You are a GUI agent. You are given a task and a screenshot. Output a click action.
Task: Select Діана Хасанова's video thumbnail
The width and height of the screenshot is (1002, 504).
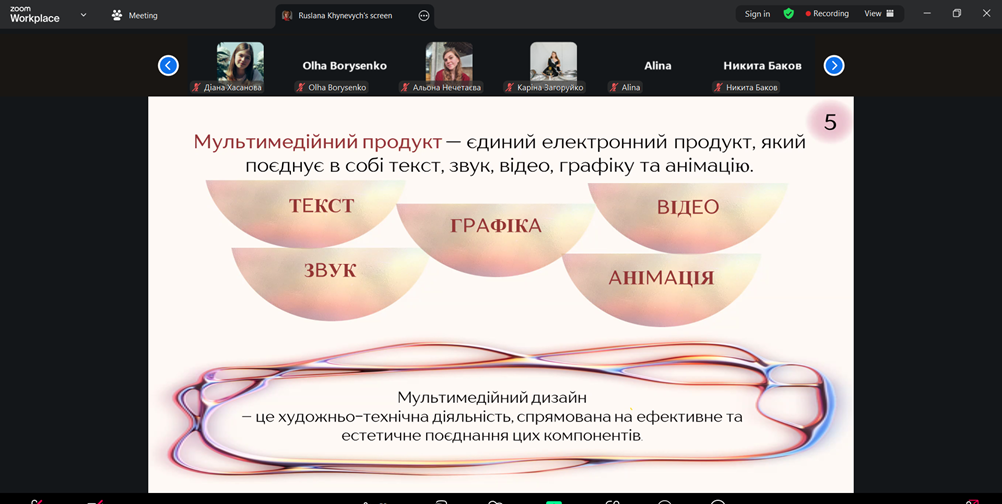coord(240,62)
